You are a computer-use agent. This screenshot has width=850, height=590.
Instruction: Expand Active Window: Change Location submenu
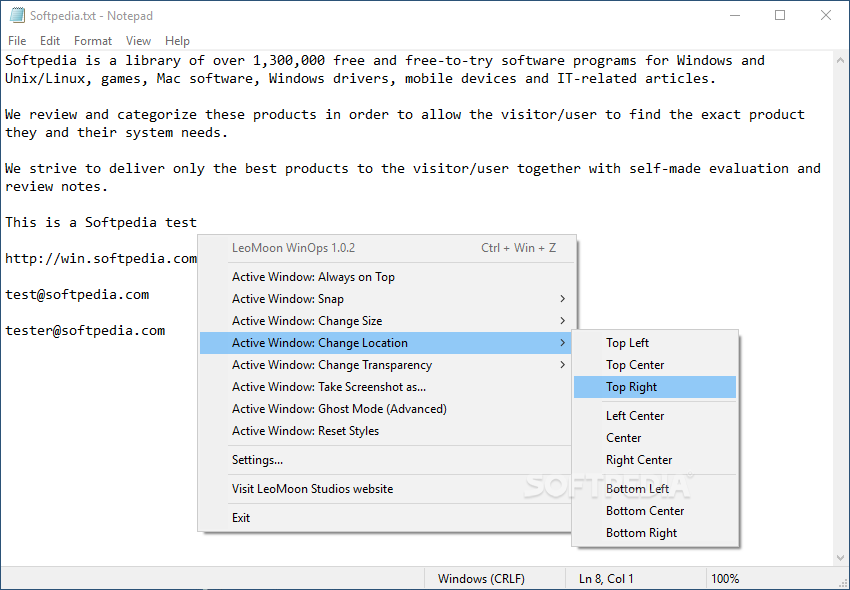pos(385,343)
